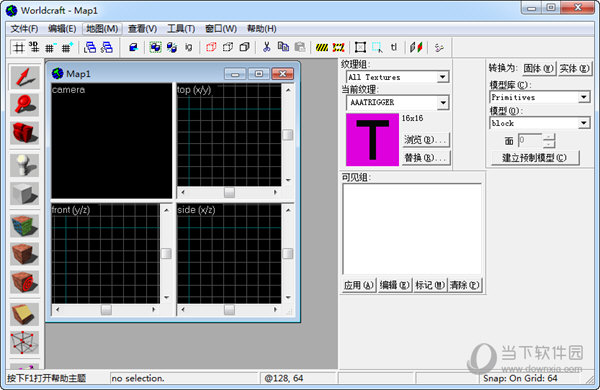The width and height of the screenshot is (600, 390).
Task: Click the last toolbar run-map icon
Action: coord(439,47)
